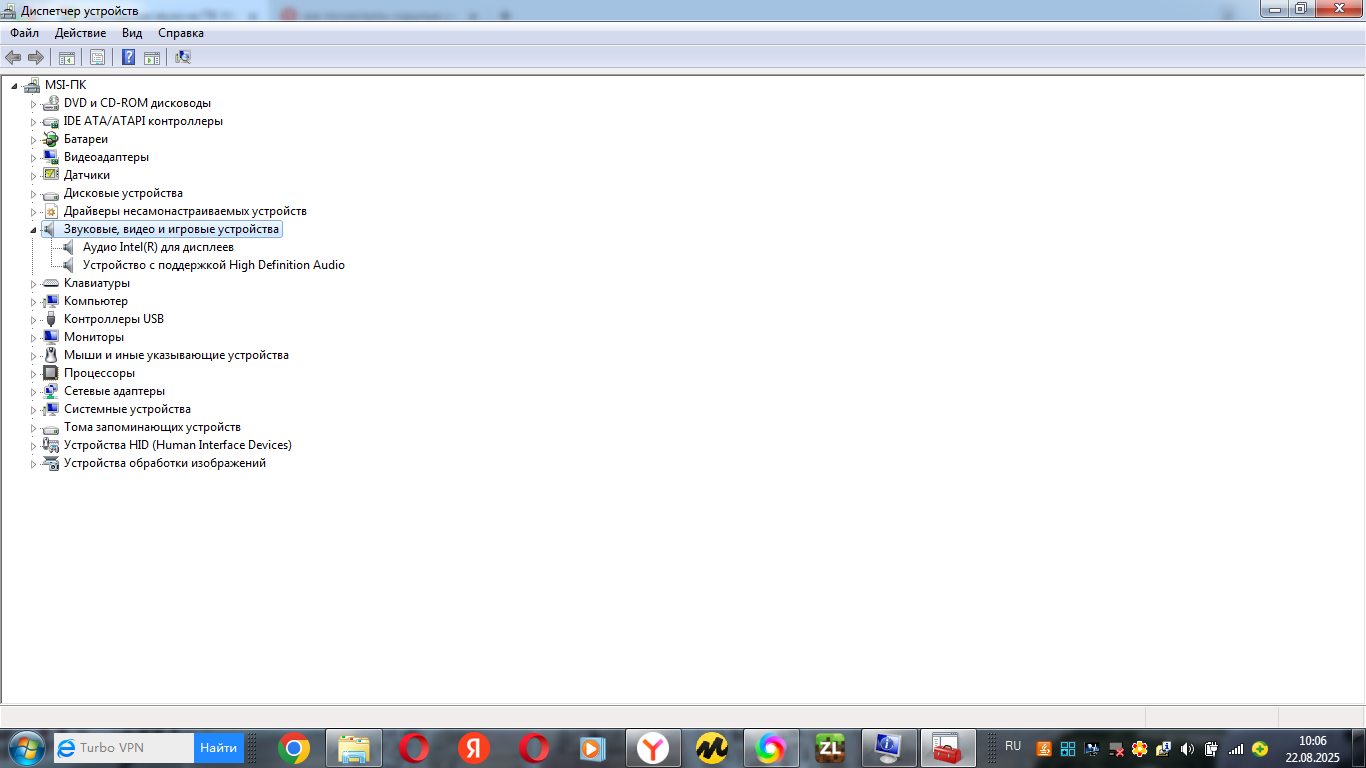Expand the Мониторы node
The image size is (1366, 768).
tap(33, 338)
